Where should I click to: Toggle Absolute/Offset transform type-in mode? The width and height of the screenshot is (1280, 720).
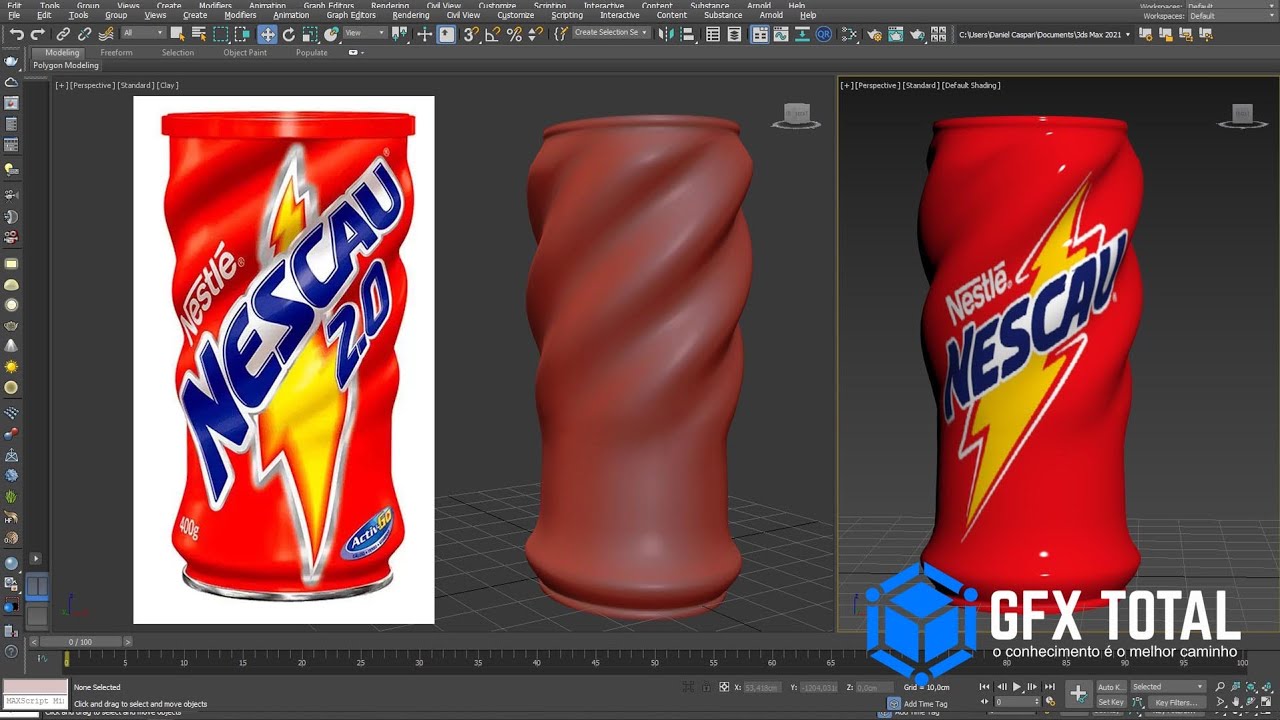[724, 687]
